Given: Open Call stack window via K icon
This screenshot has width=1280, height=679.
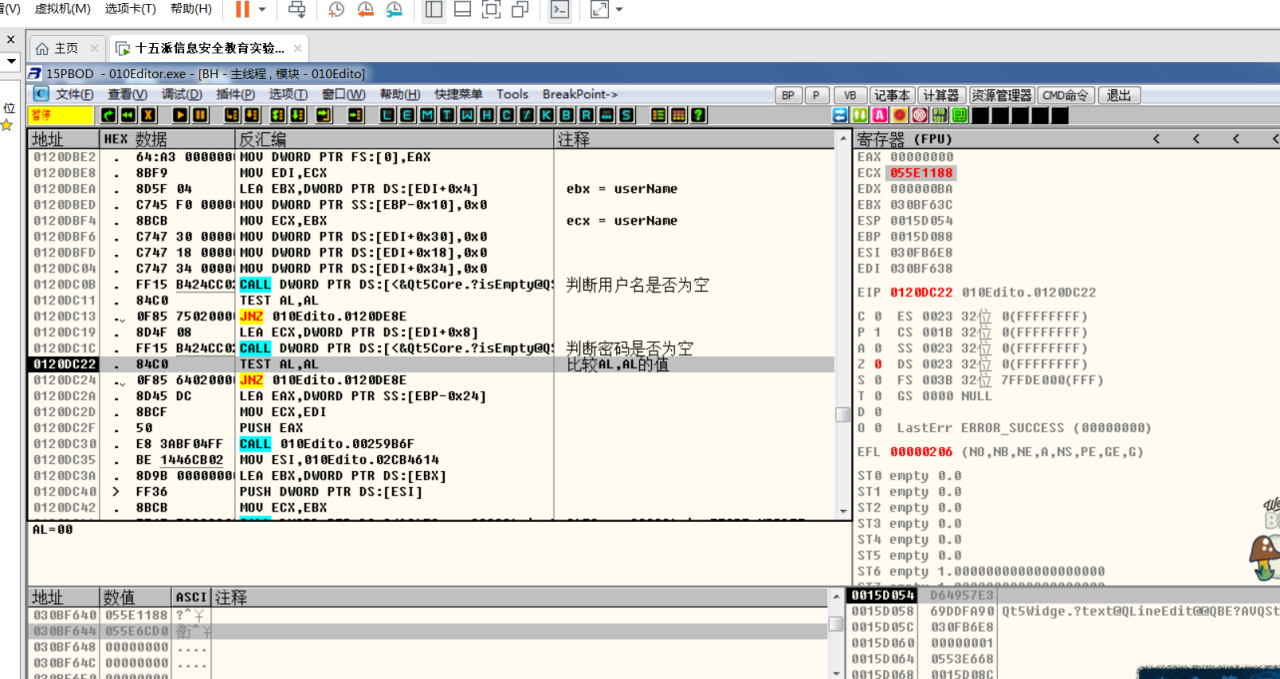Looking at the screenshot, I should tap(547, 115).
